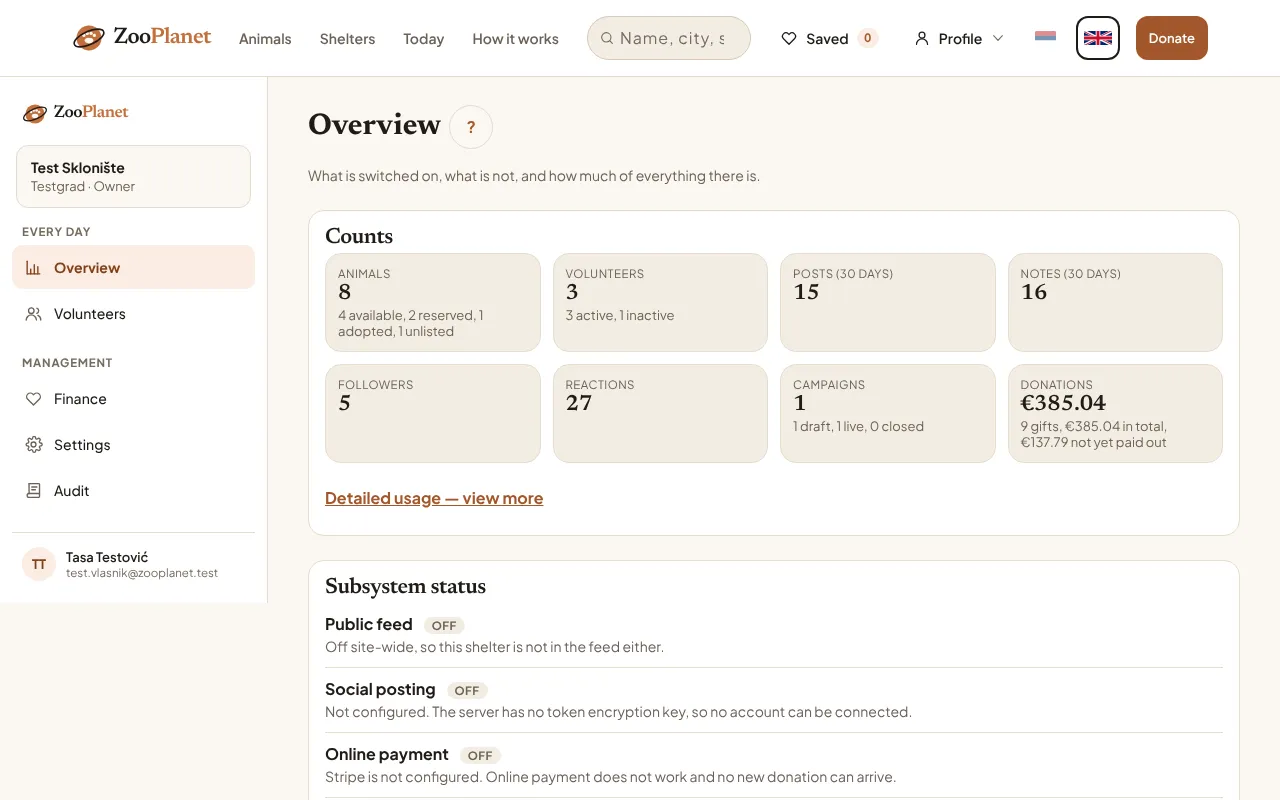Open Settings in the sidebar
The width and height of the screenshot is (1280, 800).
tap(133, 444)
